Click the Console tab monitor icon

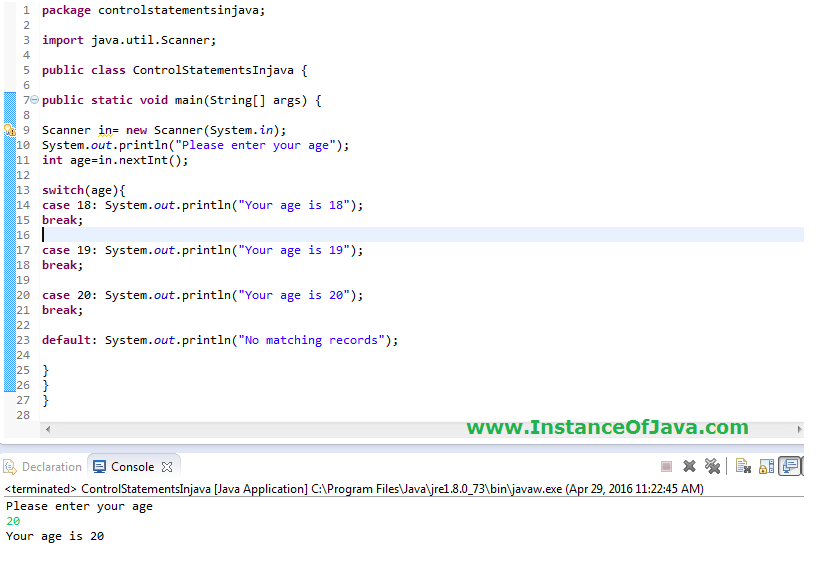coord(99,467)
